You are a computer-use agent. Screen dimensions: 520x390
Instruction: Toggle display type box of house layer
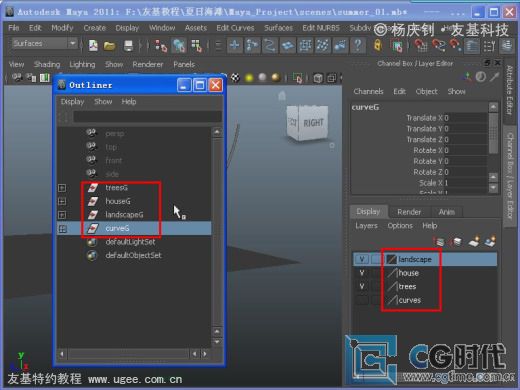tap(377, 273)
